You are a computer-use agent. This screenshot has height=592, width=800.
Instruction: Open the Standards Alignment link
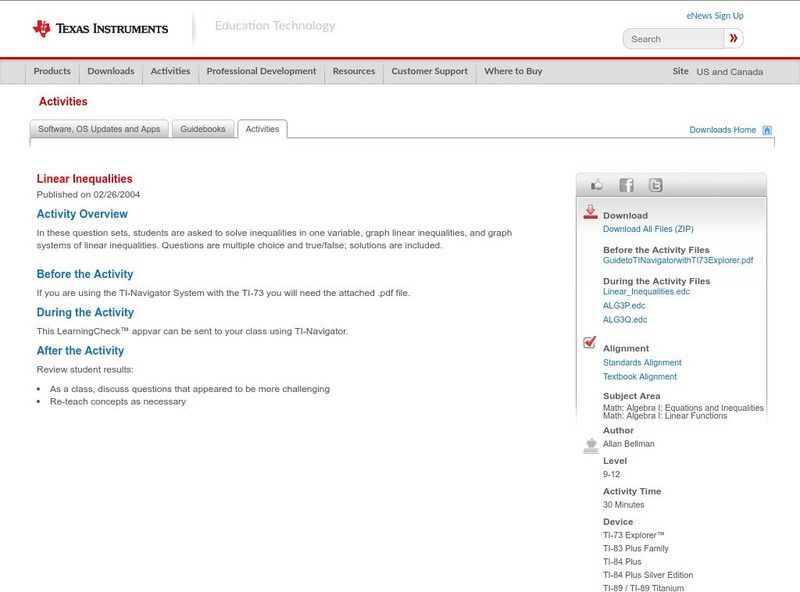(x=642, y=363)
